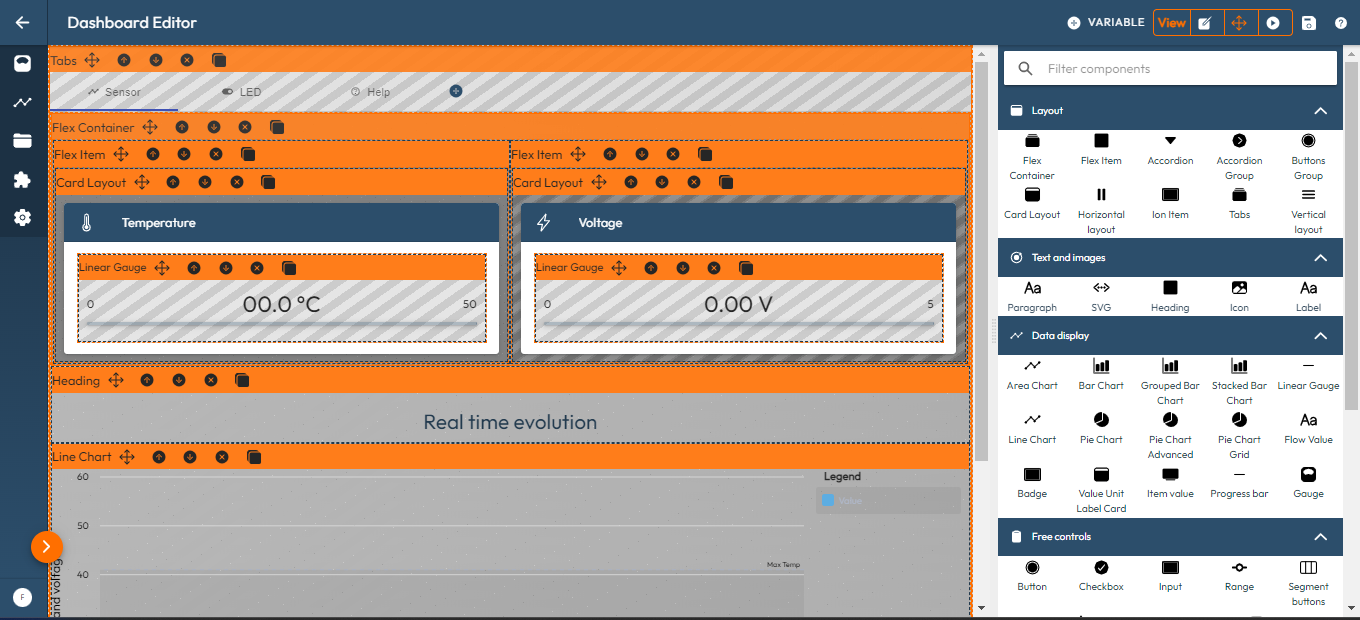Go back using the arrow button
The height and width of the screenshot is (620, 1360).
[23, 23]
